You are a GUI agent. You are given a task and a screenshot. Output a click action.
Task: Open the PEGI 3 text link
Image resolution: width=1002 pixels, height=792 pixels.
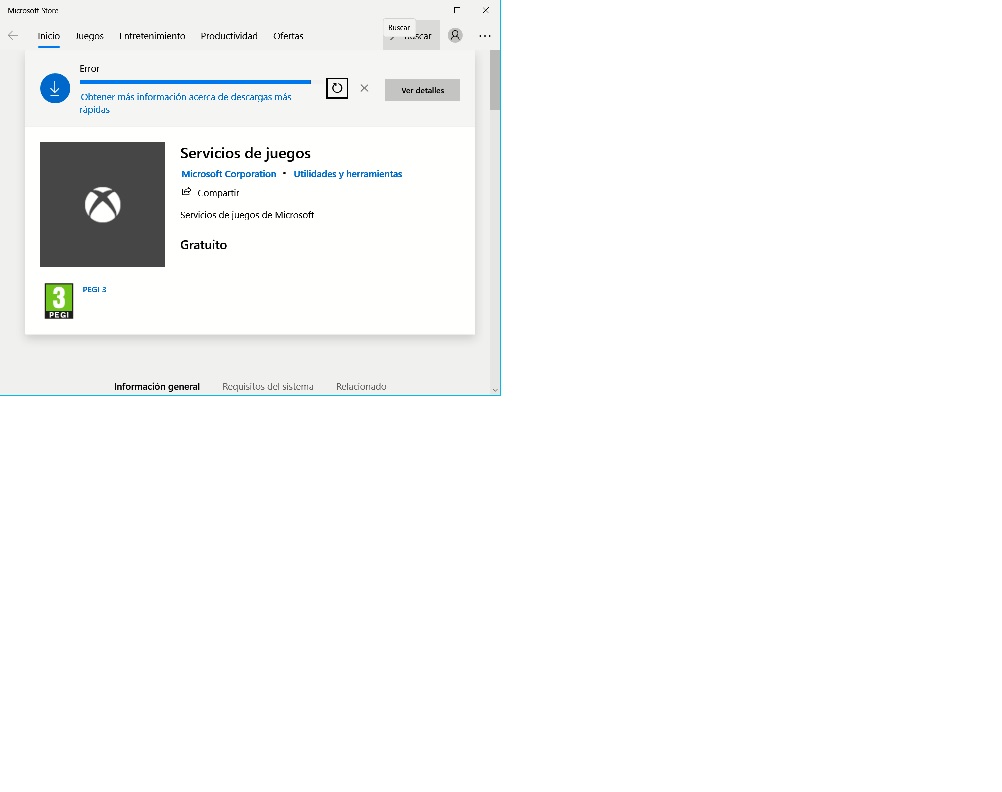pos(95,290)
